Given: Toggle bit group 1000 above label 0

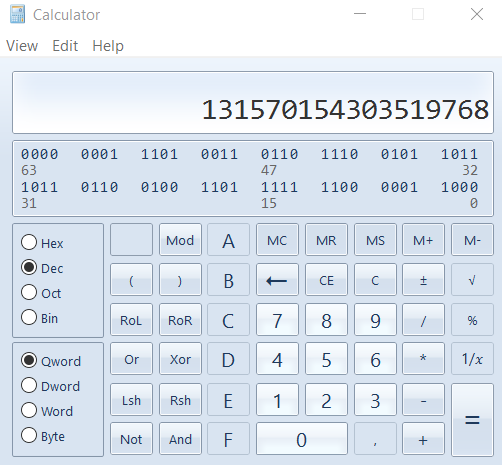Looking at the screenshot, I should tap(459, 187).
